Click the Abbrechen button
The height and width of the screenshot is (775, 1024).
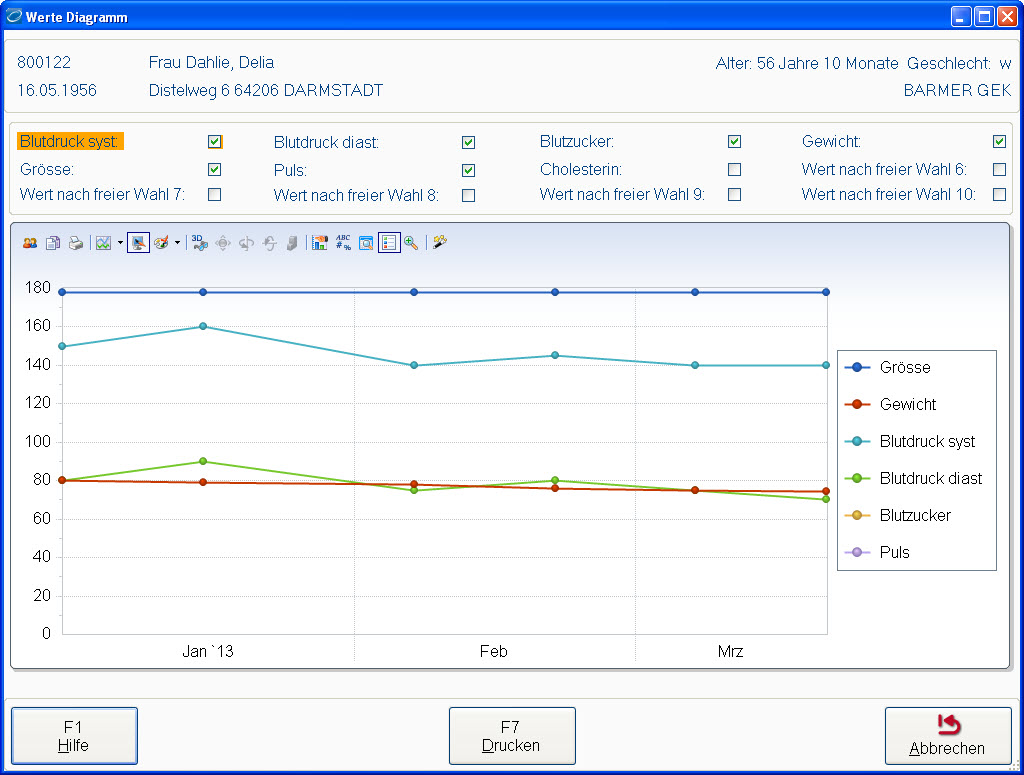(948, 736)
